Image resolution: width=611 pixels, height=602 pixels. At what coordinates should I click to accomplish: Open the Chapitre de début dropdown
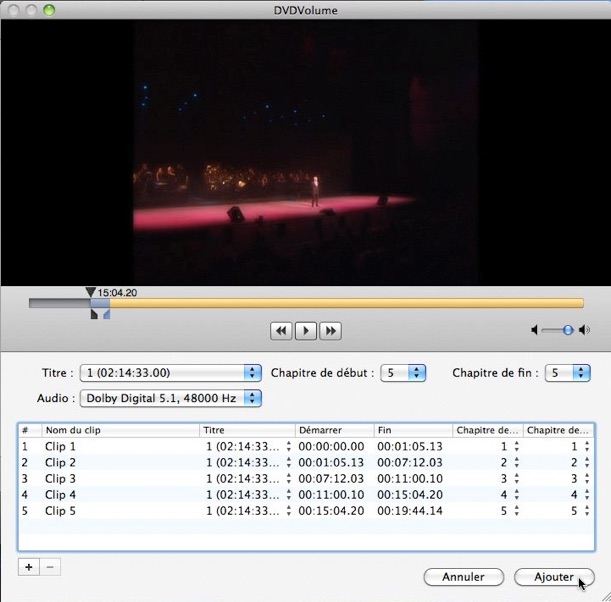pos(403,373)
